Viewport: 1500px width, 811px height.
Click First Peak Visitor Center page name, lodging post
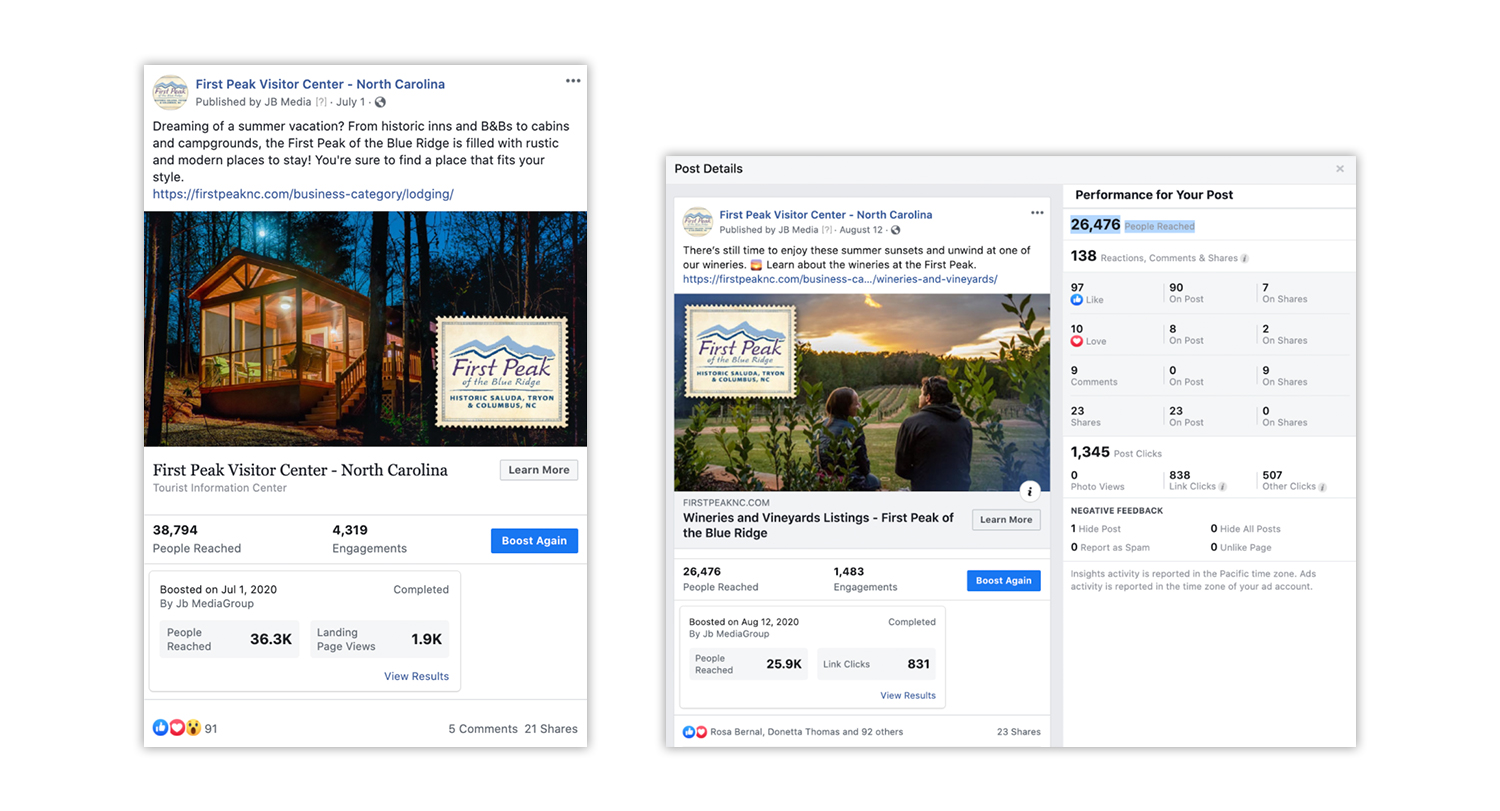[x=320, y=84]
